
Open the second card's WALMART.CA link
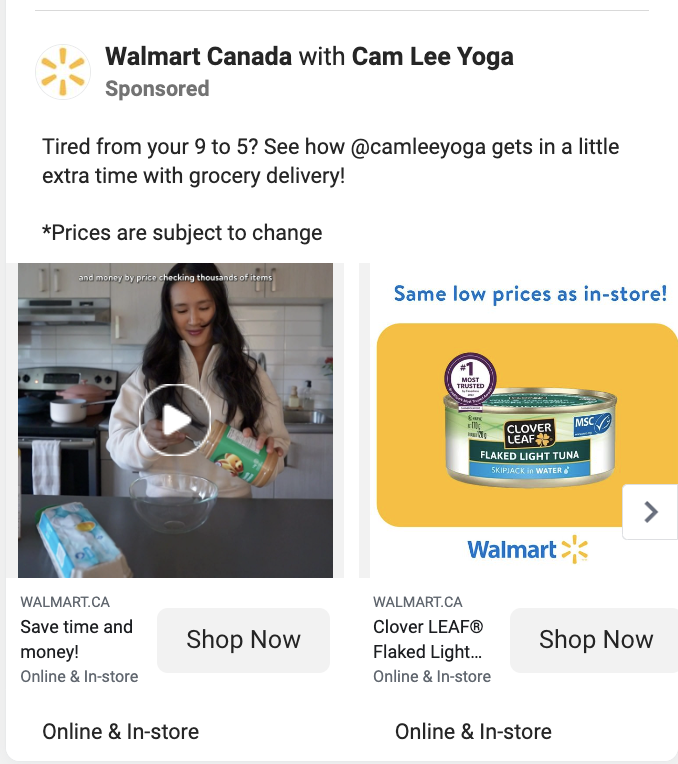(418, 602)
